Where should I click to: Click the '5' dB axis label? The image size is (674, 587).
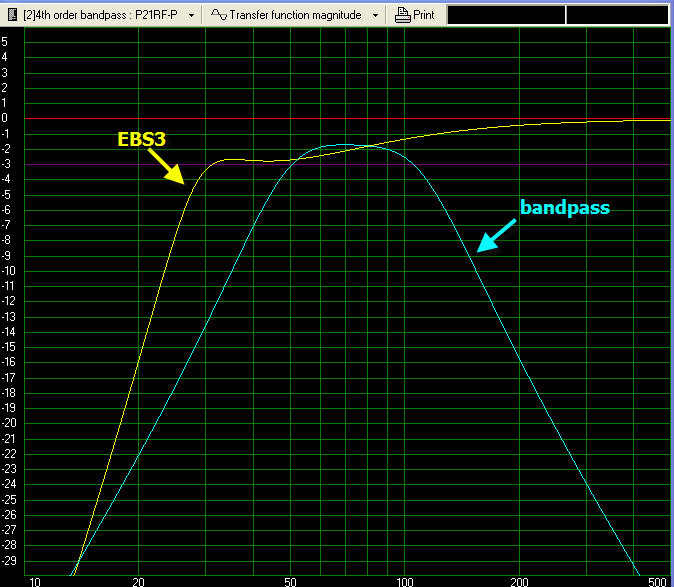click(x=5, y=42)
